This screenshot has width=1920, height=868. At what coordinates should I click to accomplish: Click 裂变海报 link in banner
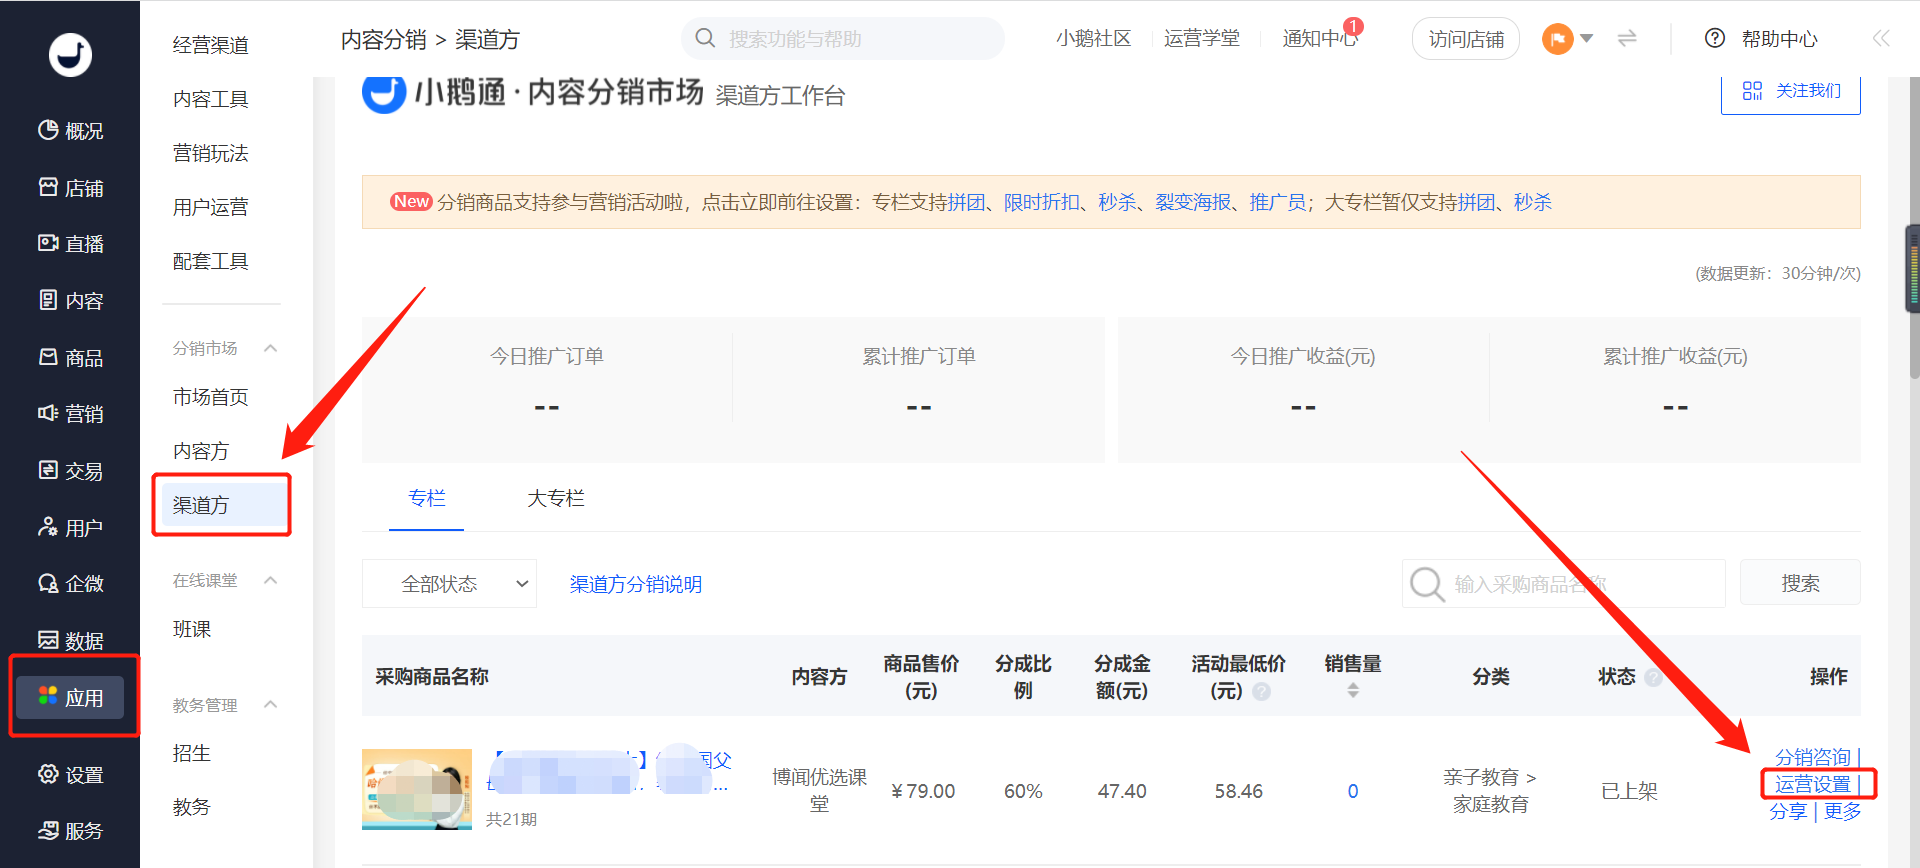click(1193, 202)
